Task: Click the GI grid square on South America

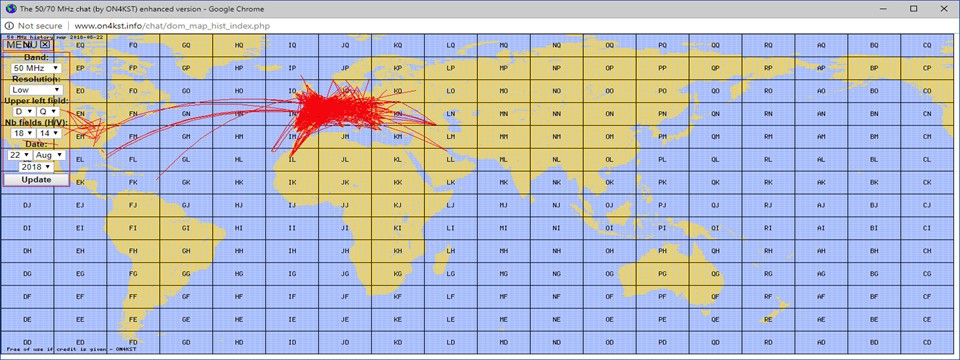Action: tap(186, 228)
